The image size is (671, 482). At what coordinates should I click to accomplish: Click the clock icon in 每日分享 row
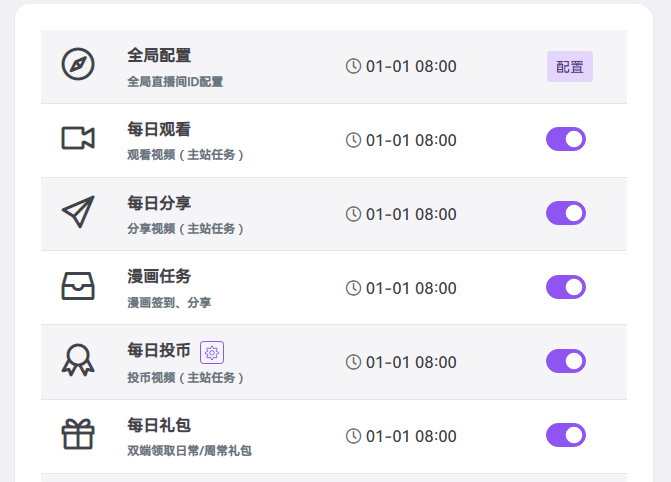point(353,214)
